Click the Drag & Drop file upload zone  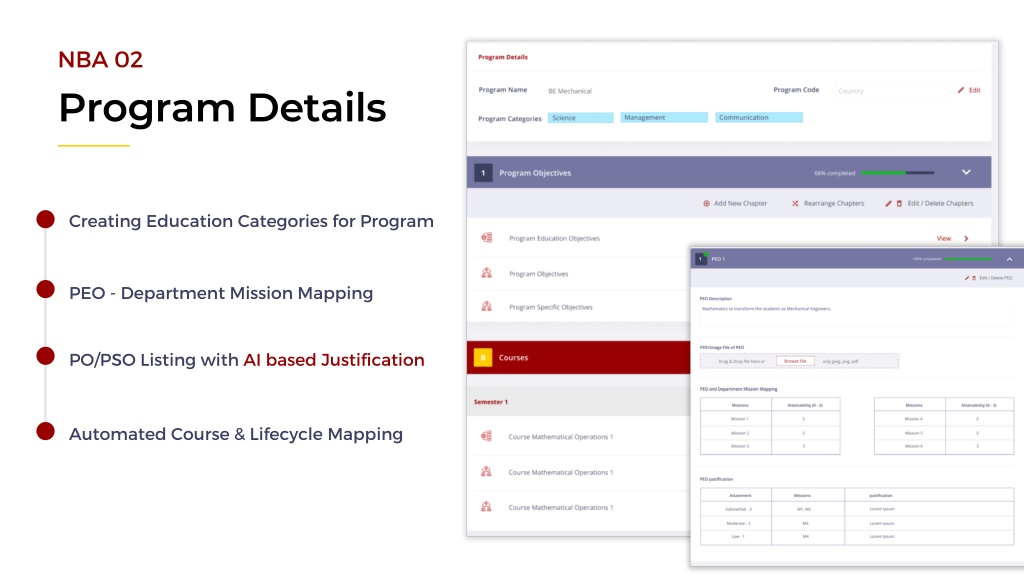coord(799,361)
